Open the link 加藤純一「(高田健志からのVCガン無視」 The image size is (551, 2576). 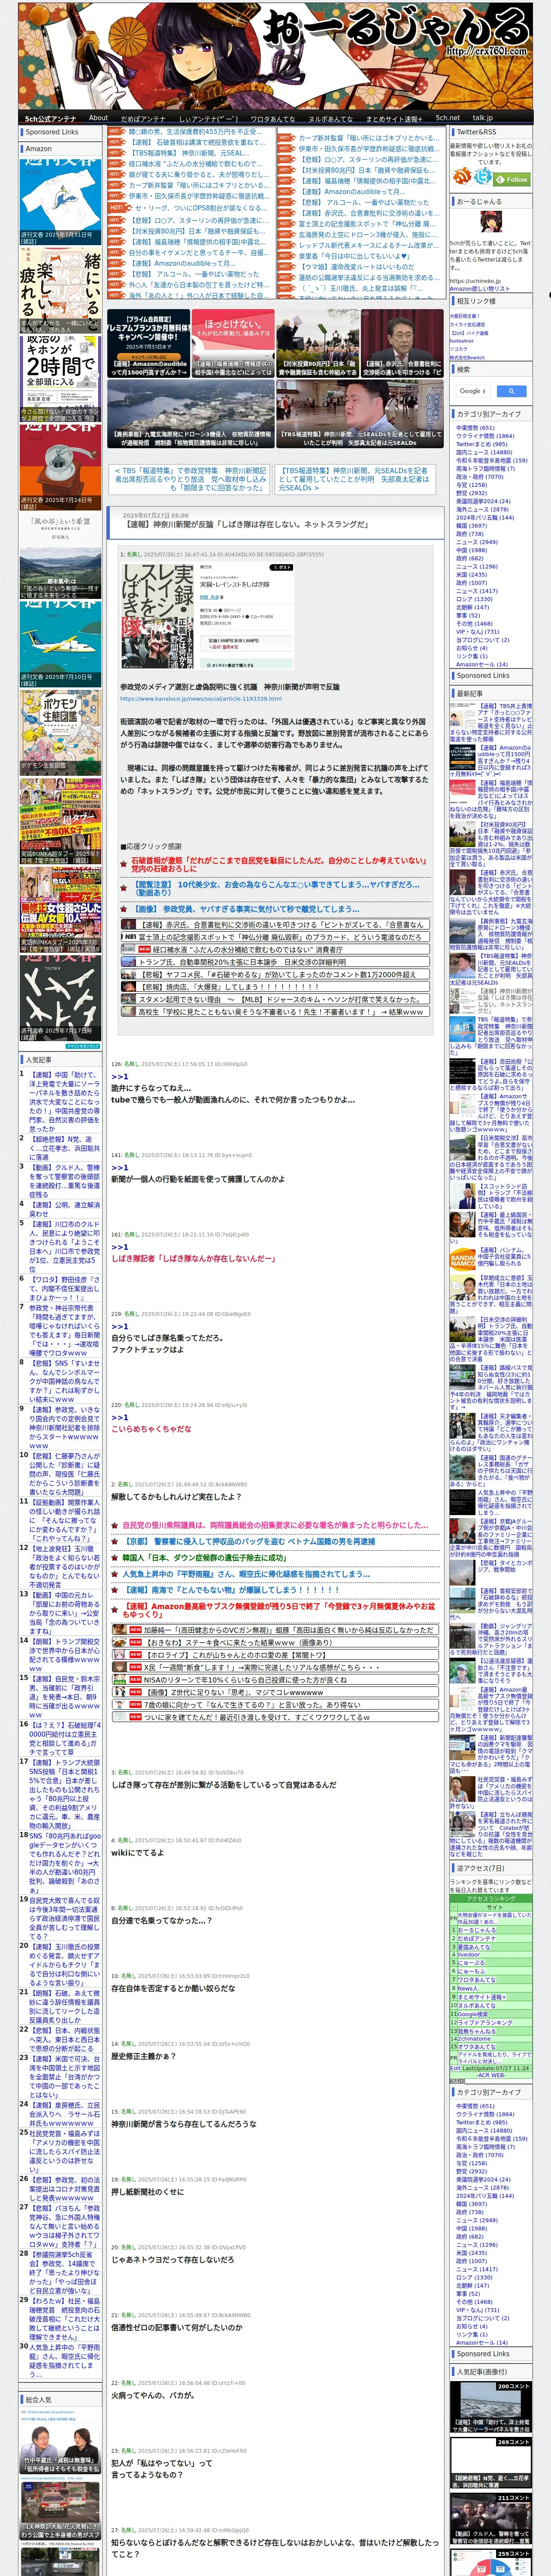click(x=274, y=1630)
